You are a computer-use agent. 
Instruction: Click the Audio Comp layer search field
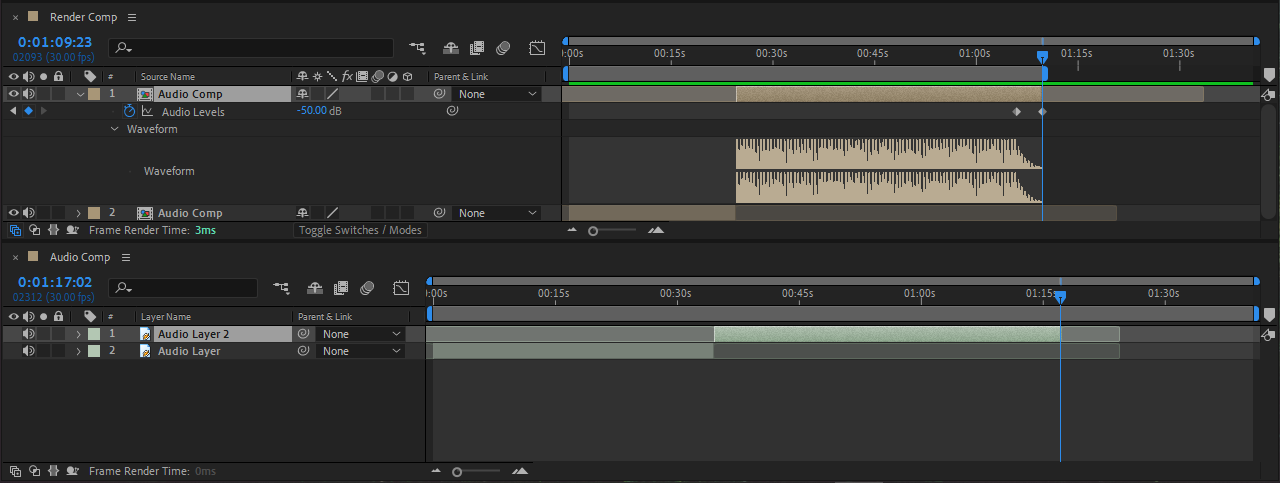[x=190, y=288]
